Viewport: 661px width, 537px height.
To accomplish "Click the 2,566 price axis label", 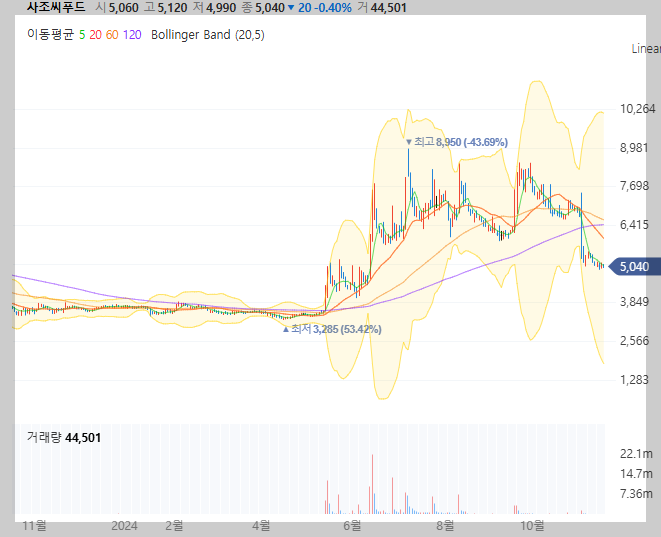I will coord(634,341).
